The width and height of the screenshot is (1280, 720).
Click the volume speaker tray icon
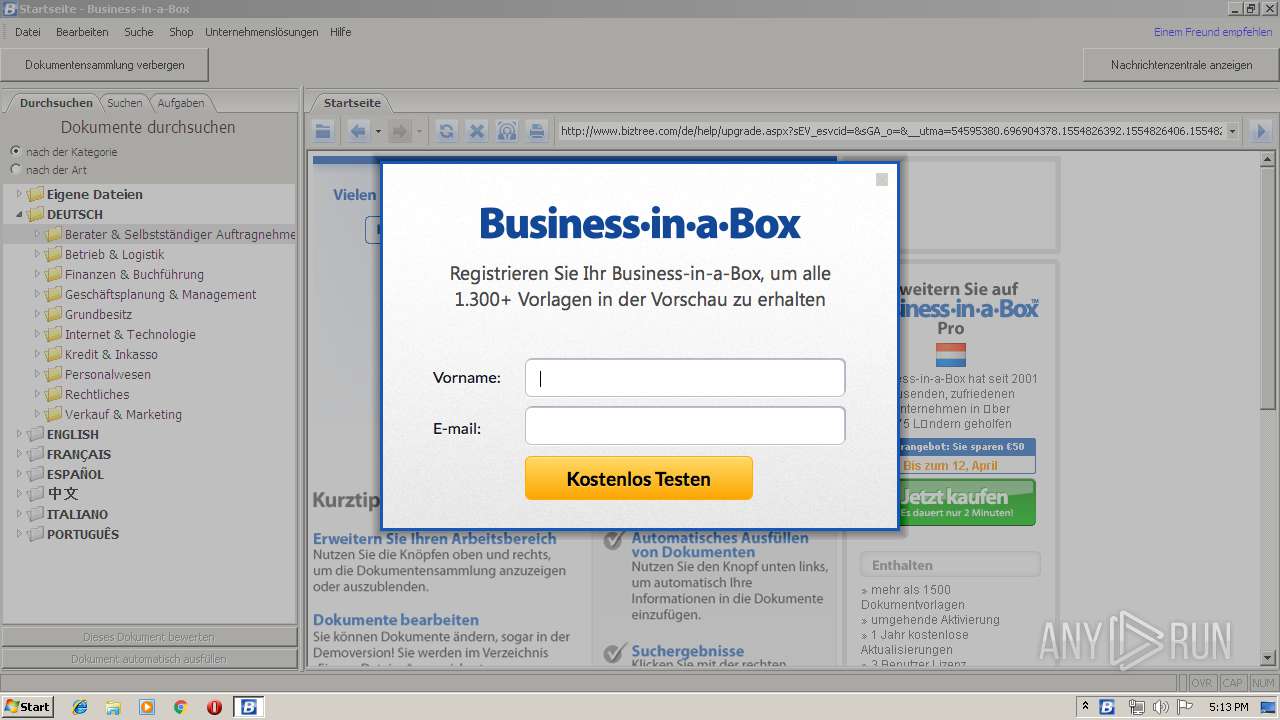tap(1160, 707)
